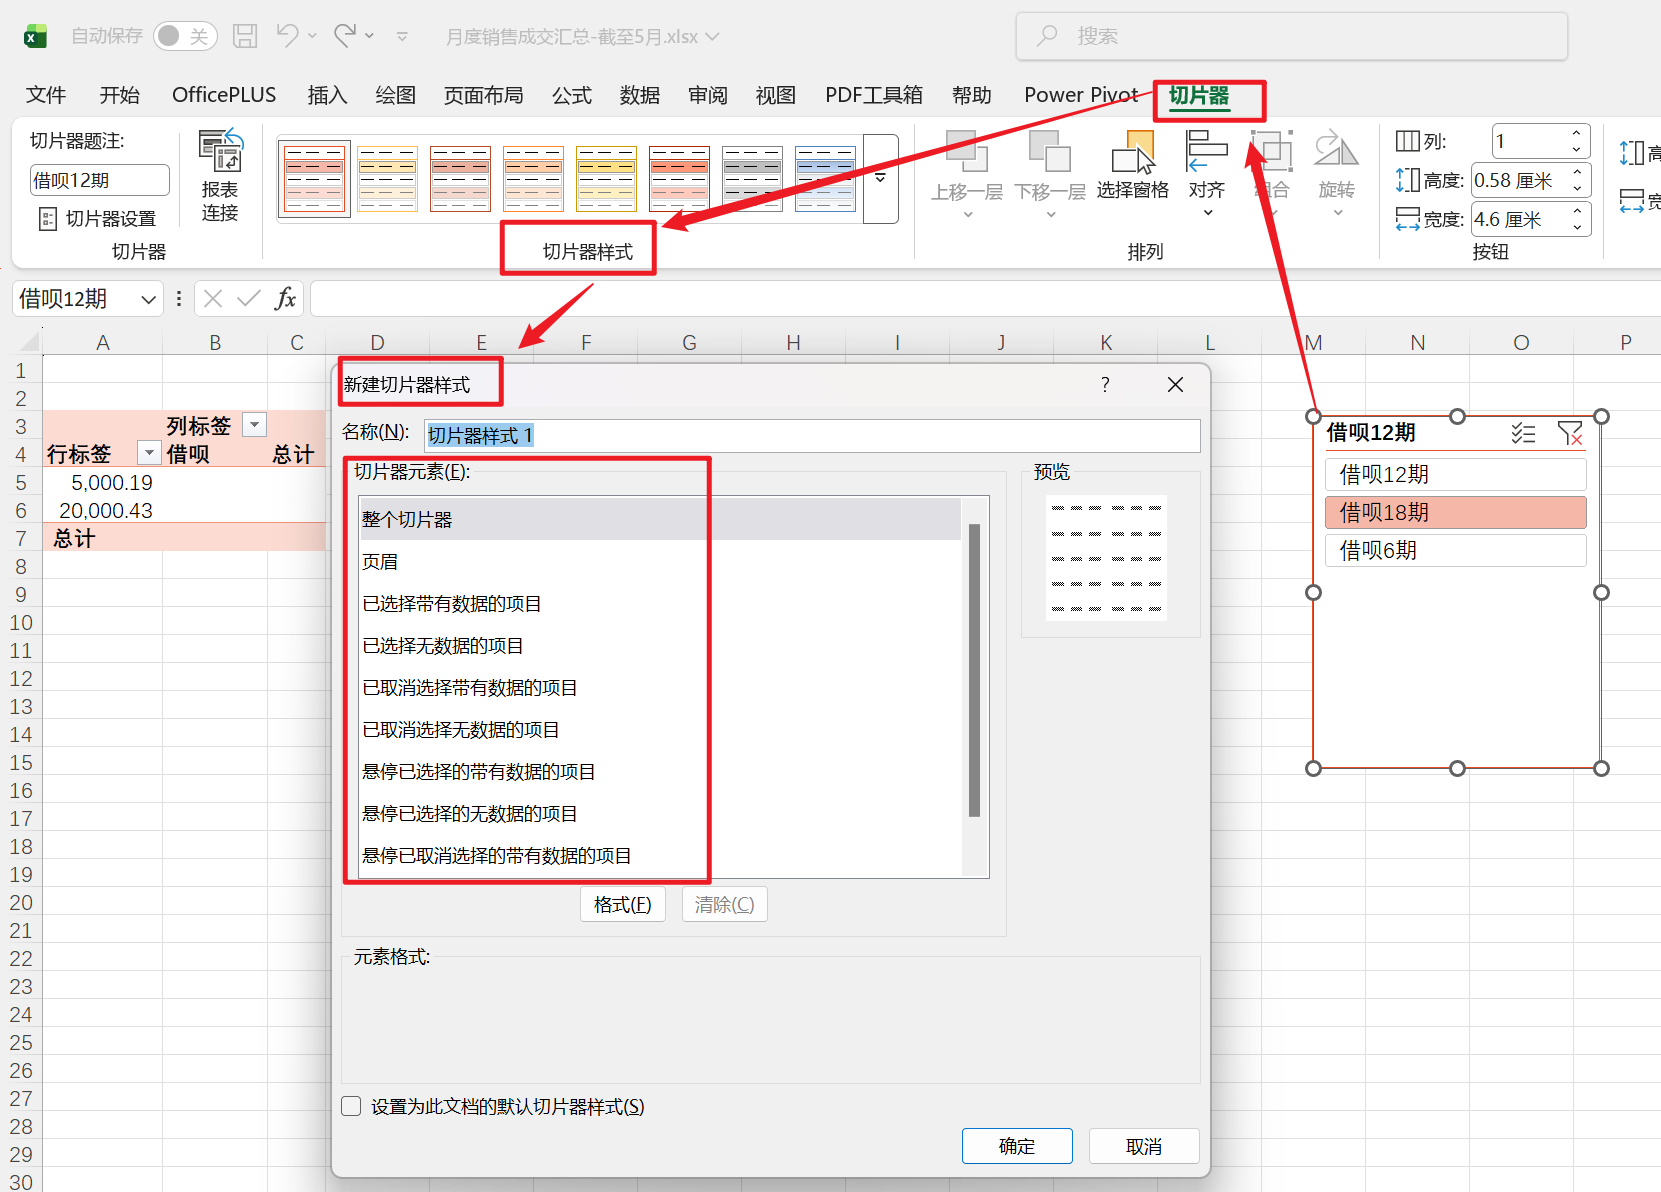Open the Power Pivot tab
This screenshot has height=1192, width=1661.
(1080, 96)
